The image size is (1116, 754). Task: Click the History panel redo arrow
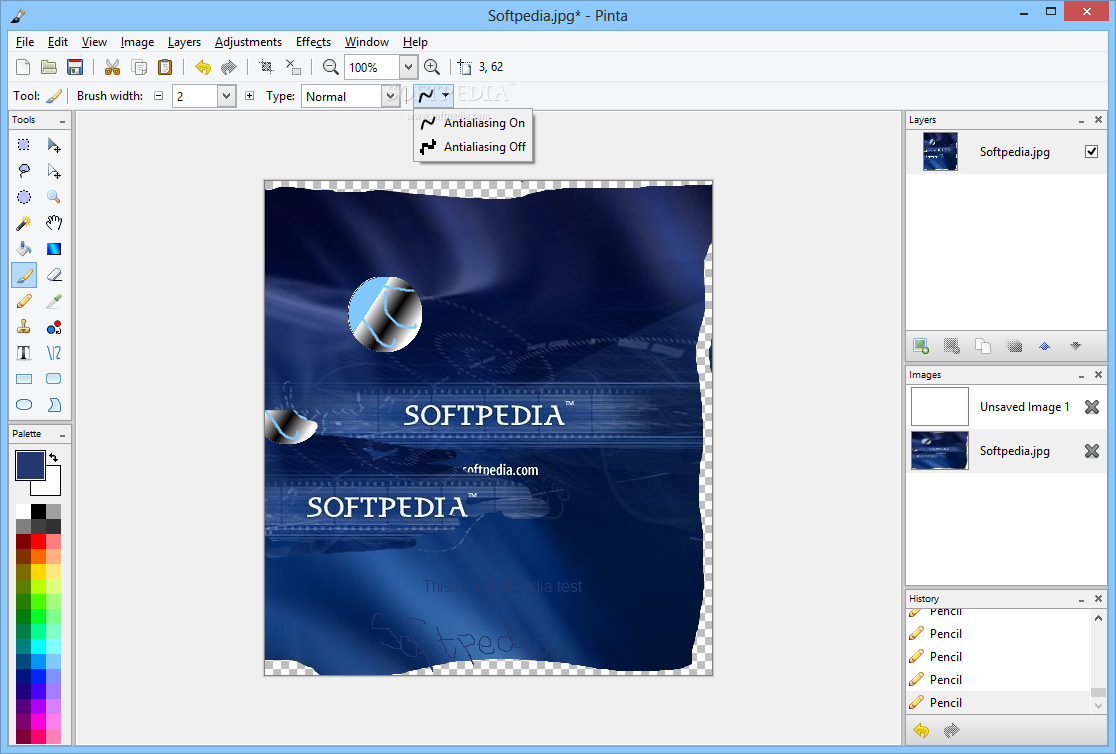coord(952,731)
